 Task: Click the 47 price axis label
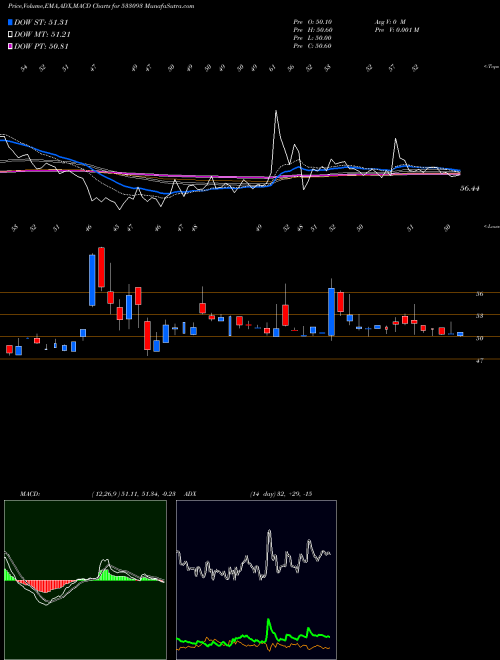click(x=479, y=361)
